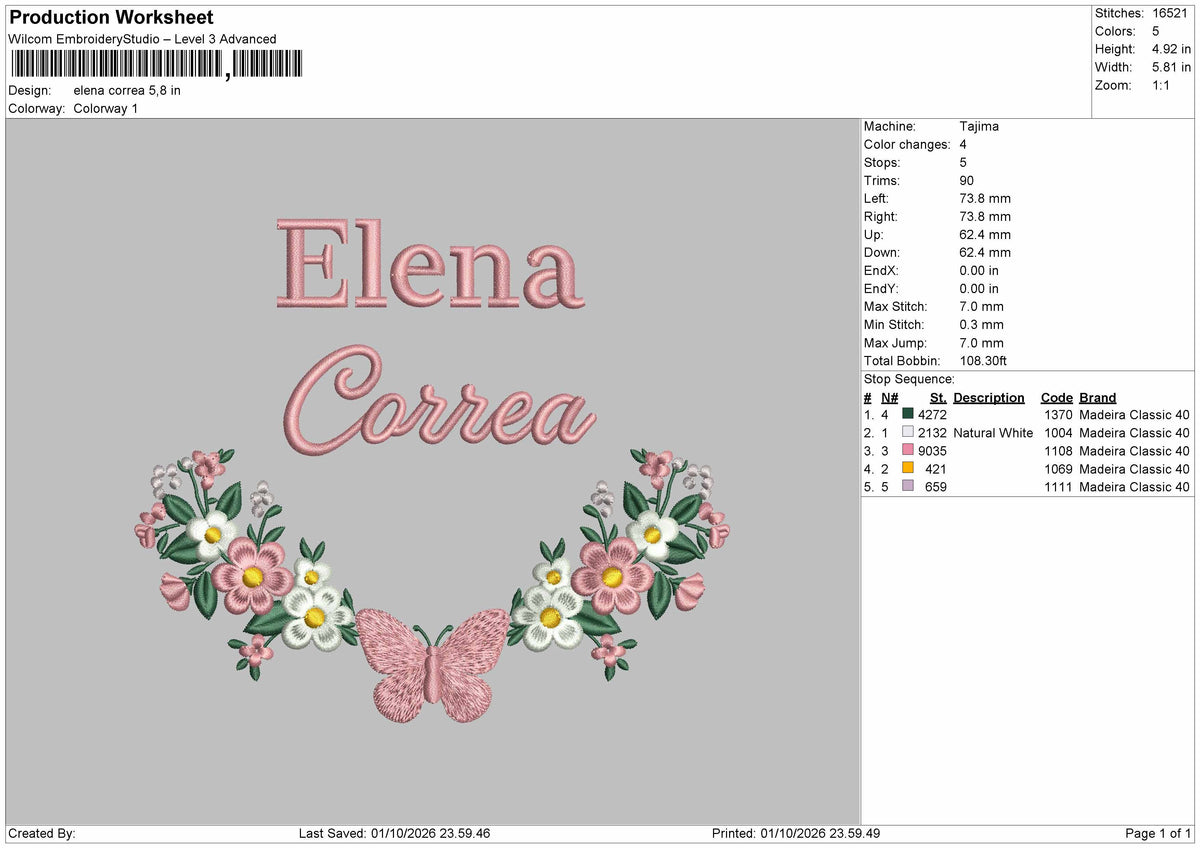Click the stitch count value 16521

pos(1171,13)
